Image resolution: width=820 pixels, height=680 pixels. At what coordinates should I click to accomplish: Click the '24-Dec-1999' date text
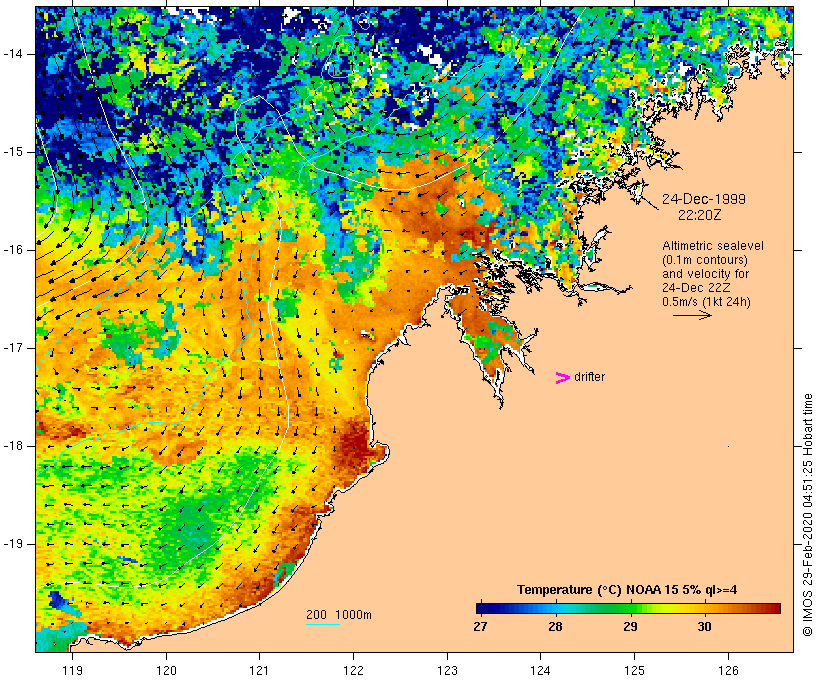(704, 199)
